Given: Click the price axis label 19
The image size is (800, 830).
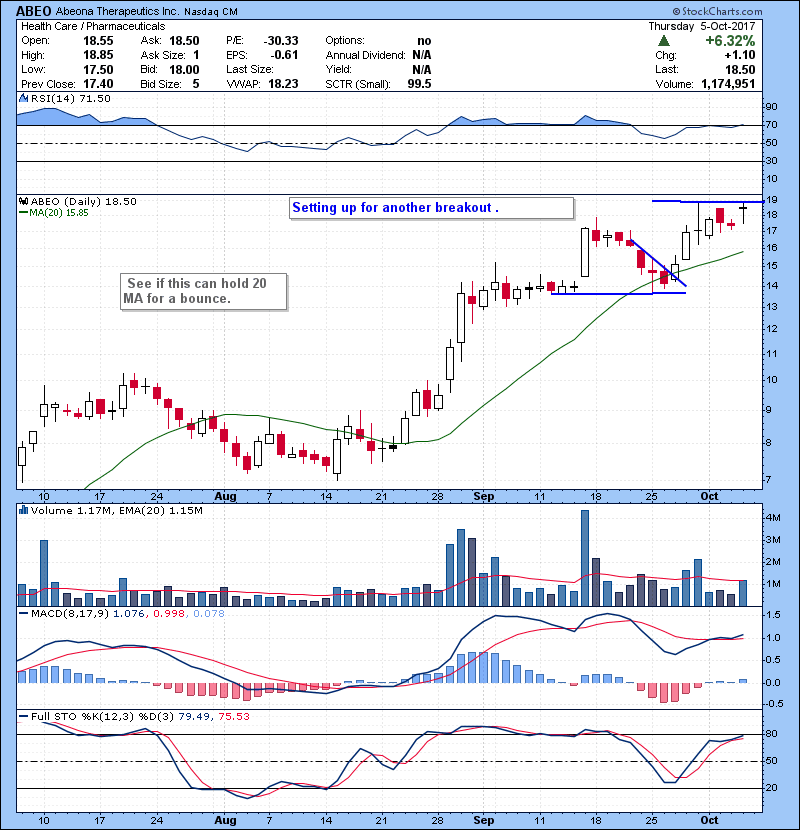Looking at the screenshot, I should (x=771, y=200).
